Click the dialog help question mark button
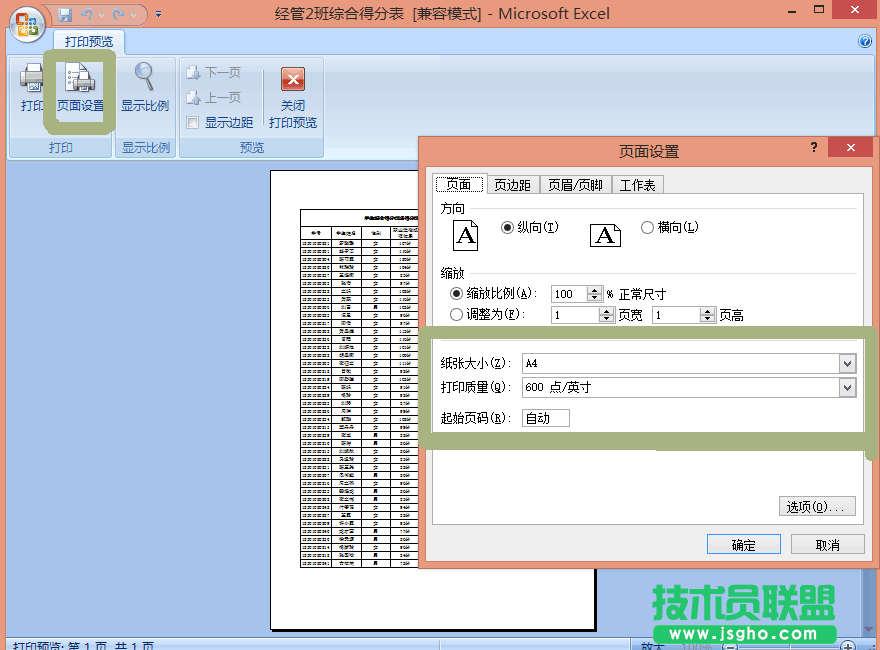This screenshot has width=880, height=650. coord(813,148)
